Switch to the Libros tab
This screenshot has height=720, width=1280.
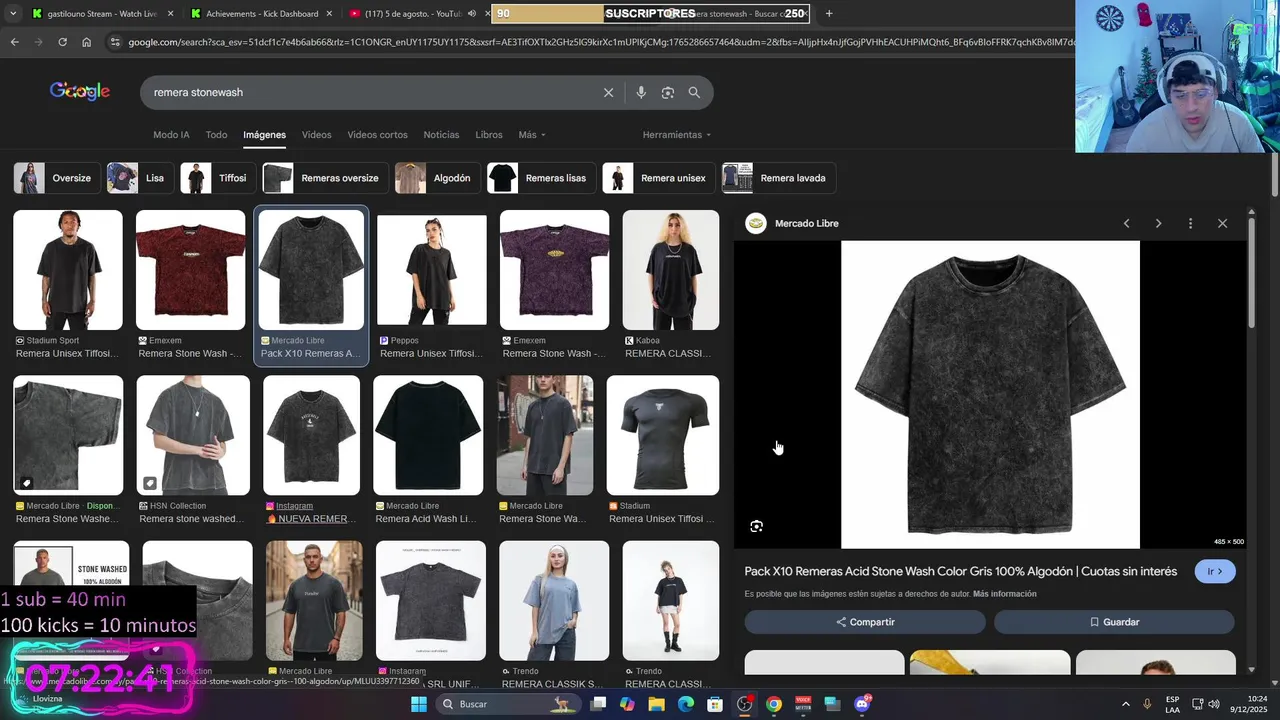click(x=489, y=135)
